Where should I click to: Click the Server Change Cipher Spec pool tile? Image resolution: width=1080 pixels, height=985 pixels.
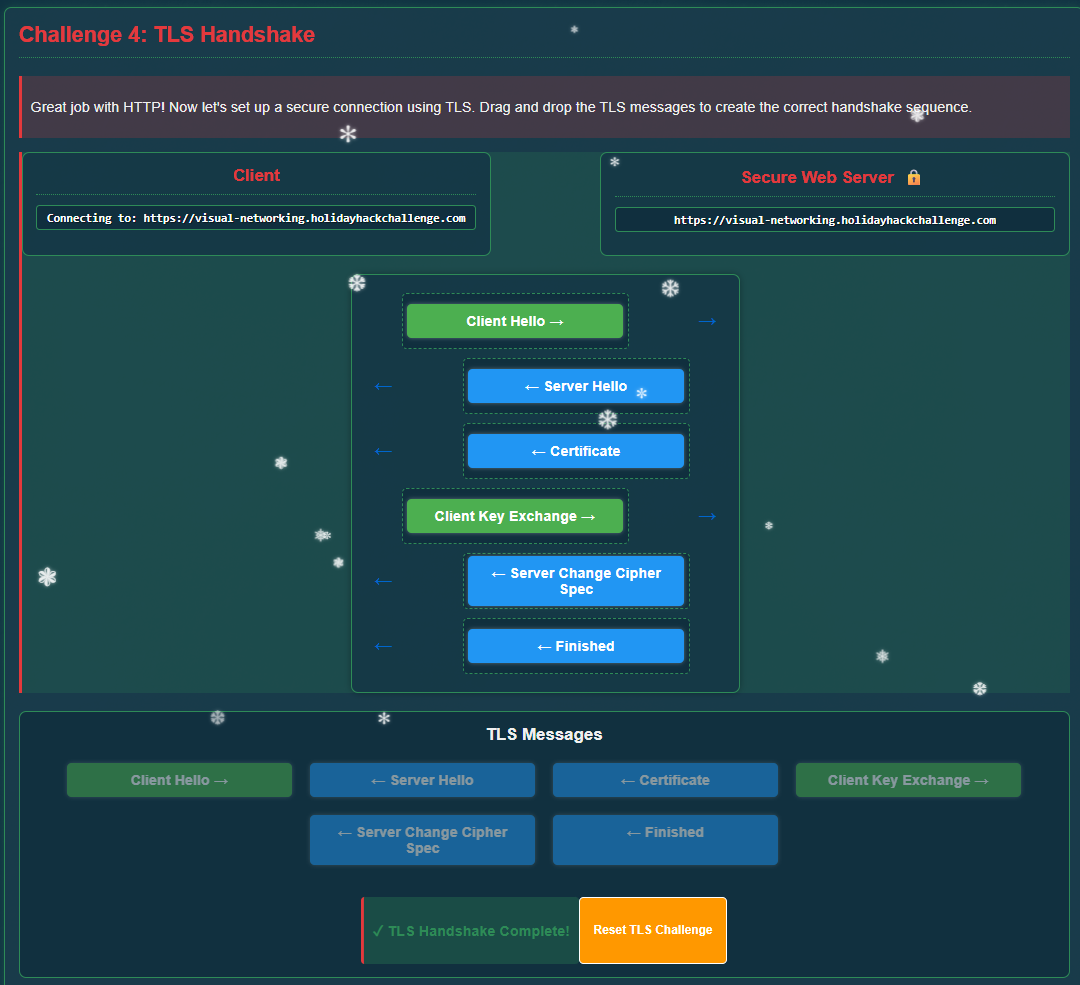[x=422, y=839]
